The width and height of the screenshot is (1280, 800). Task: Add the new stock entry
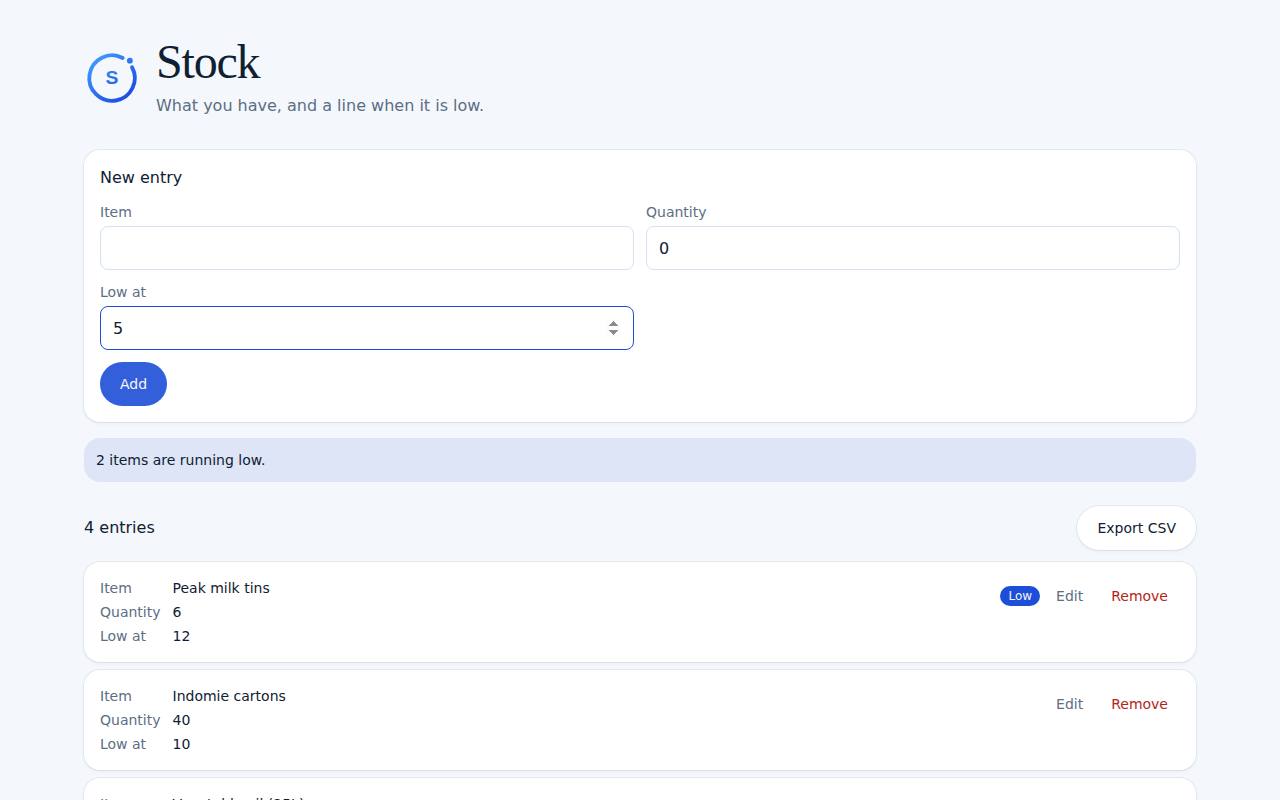[x=133, y=384]
